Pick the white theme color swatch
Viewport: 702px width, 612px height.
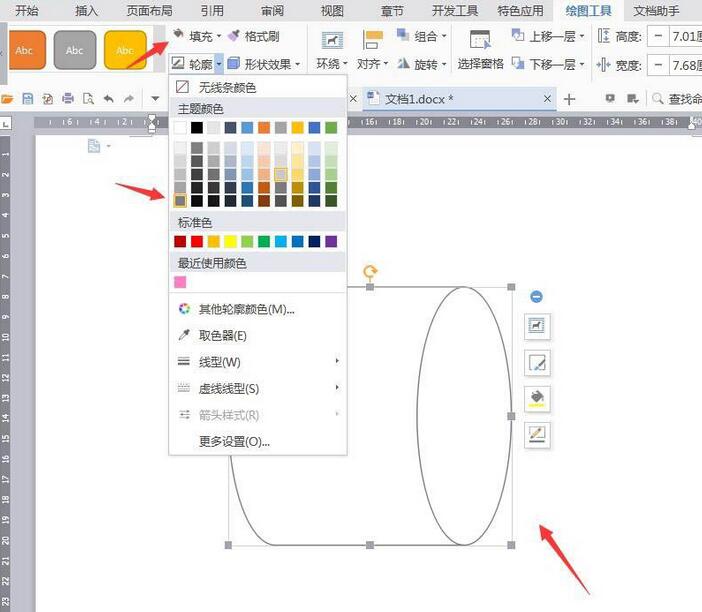pyautogui.click(x=180, y=128)
